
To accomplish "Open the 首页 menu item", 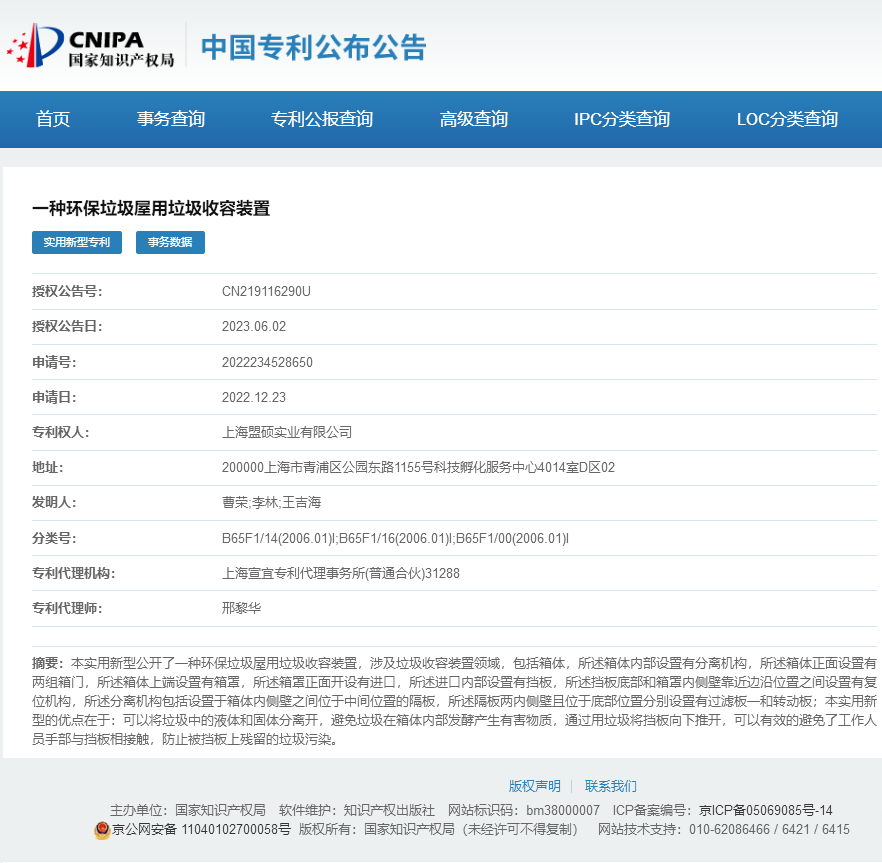I will coord(53,119).
